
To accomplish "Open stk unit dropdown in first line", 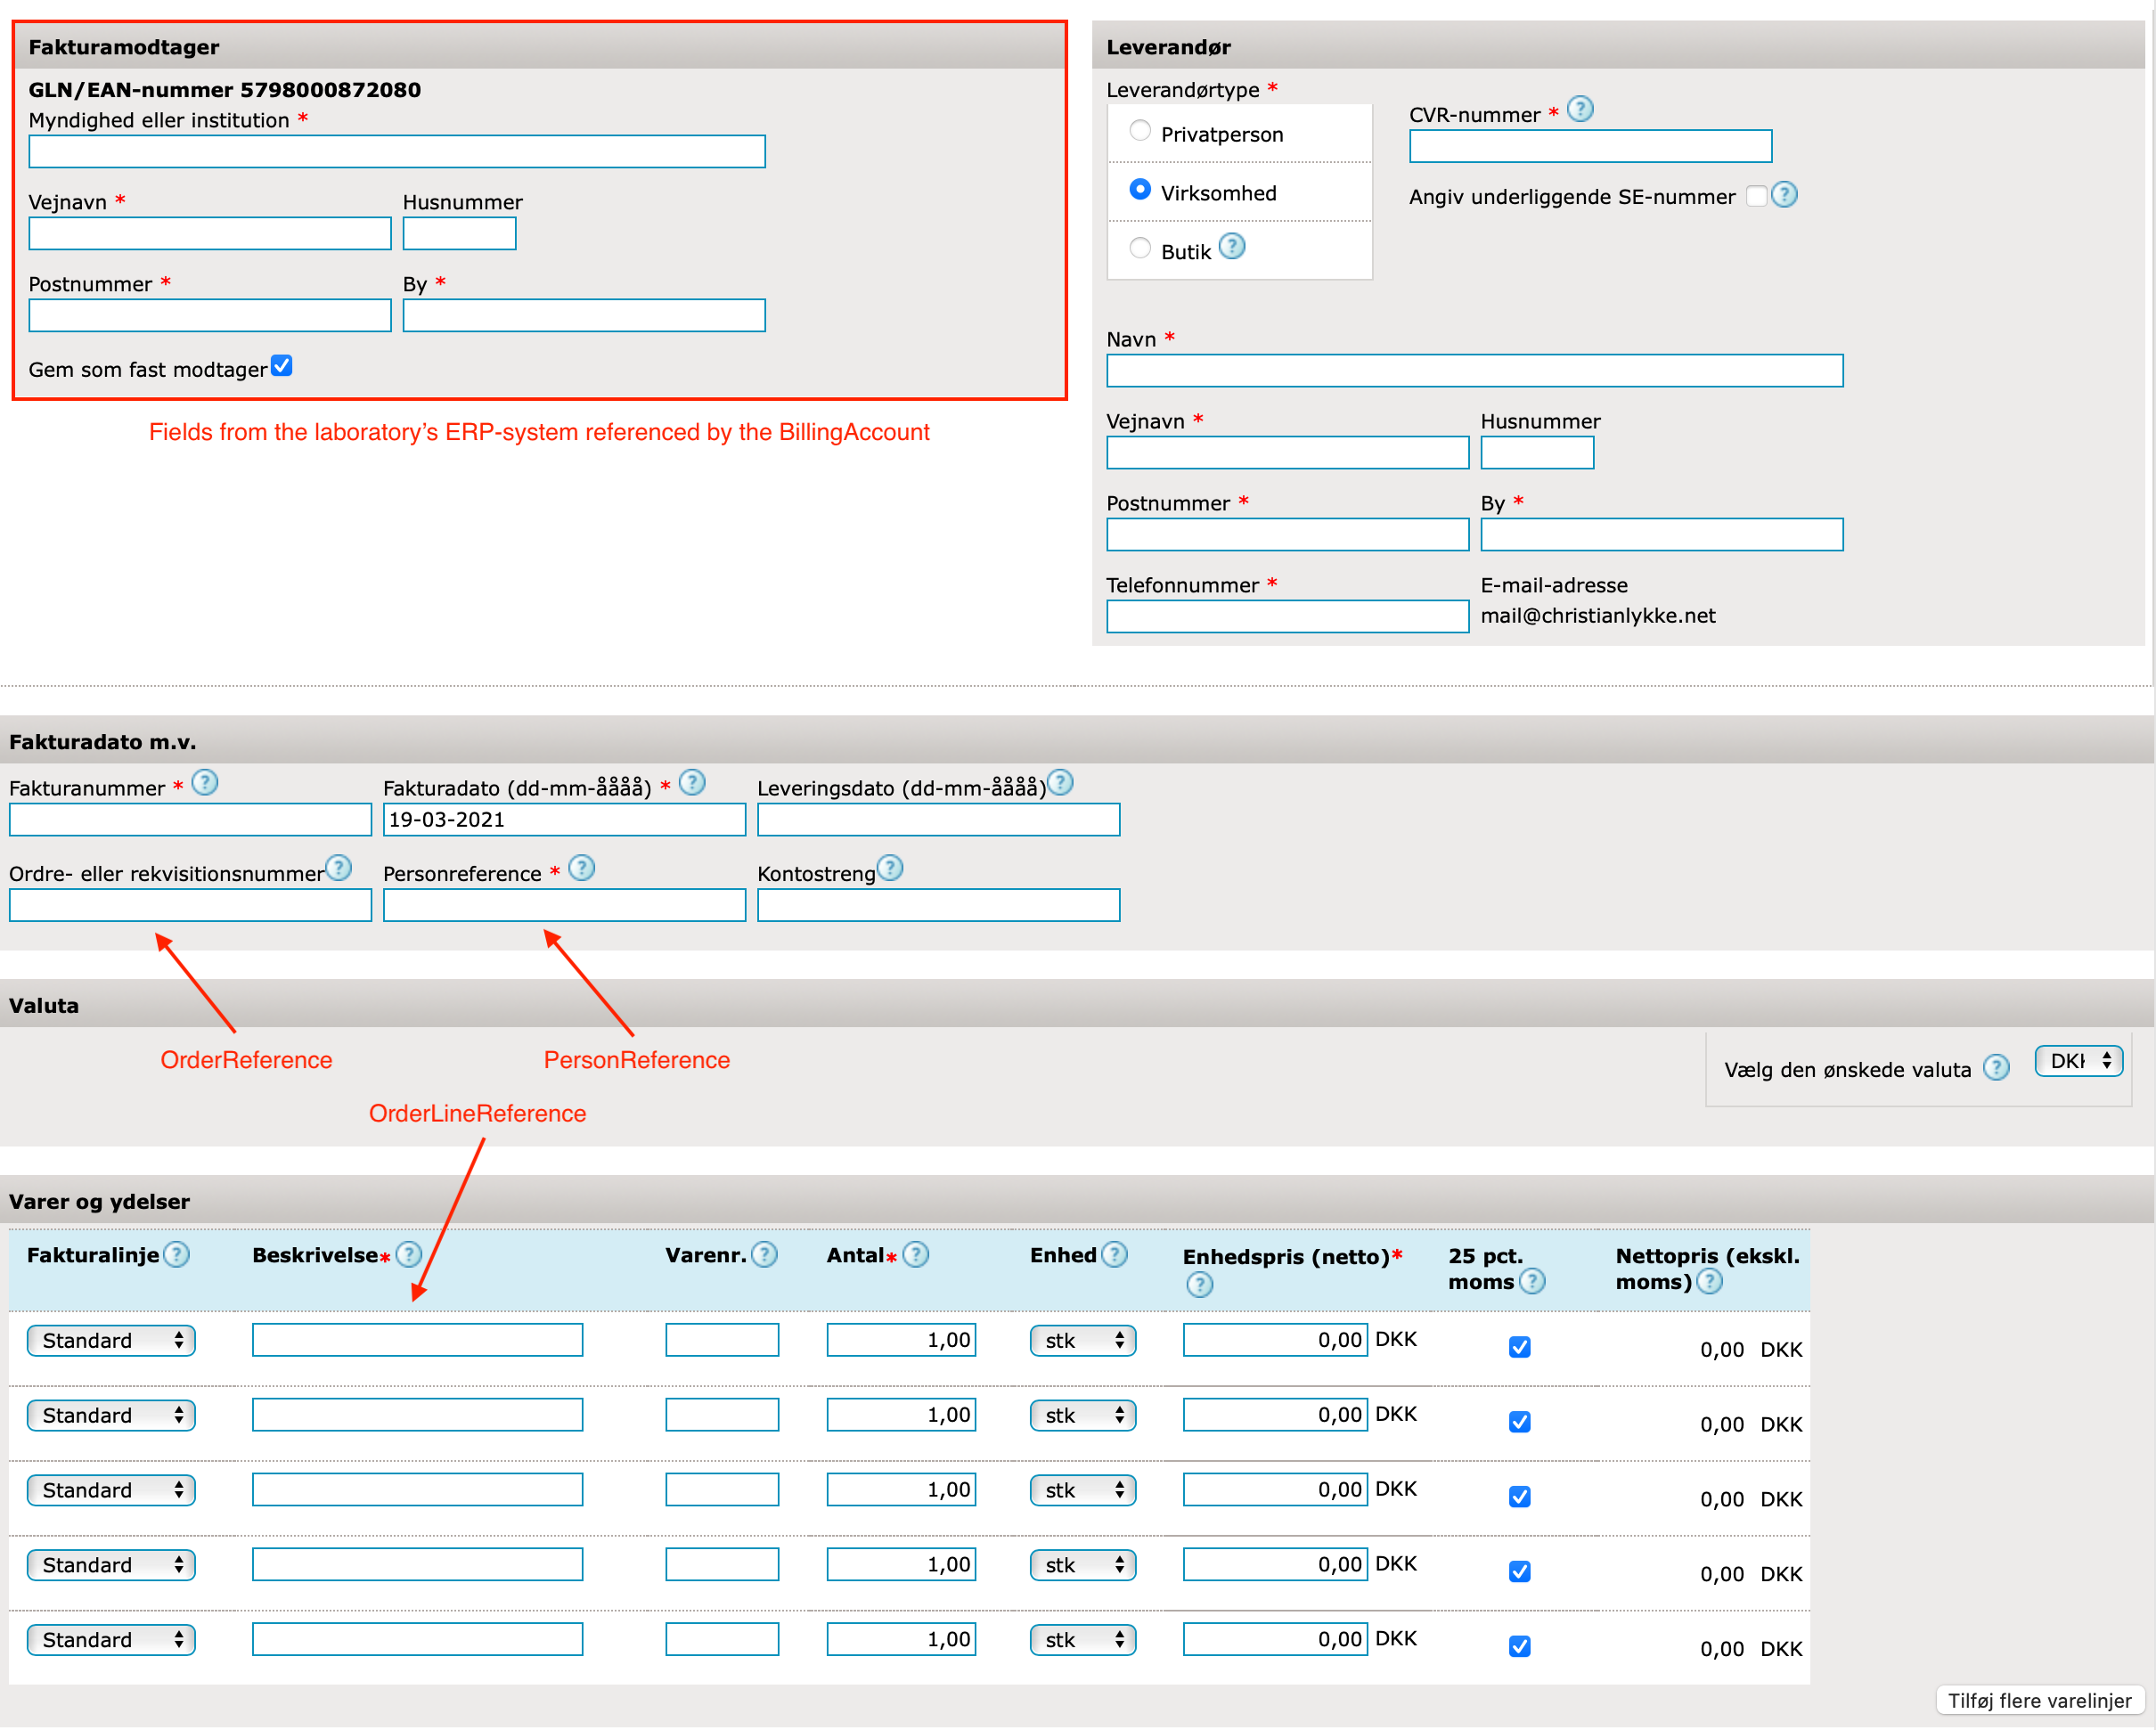I will 1083,1341.
